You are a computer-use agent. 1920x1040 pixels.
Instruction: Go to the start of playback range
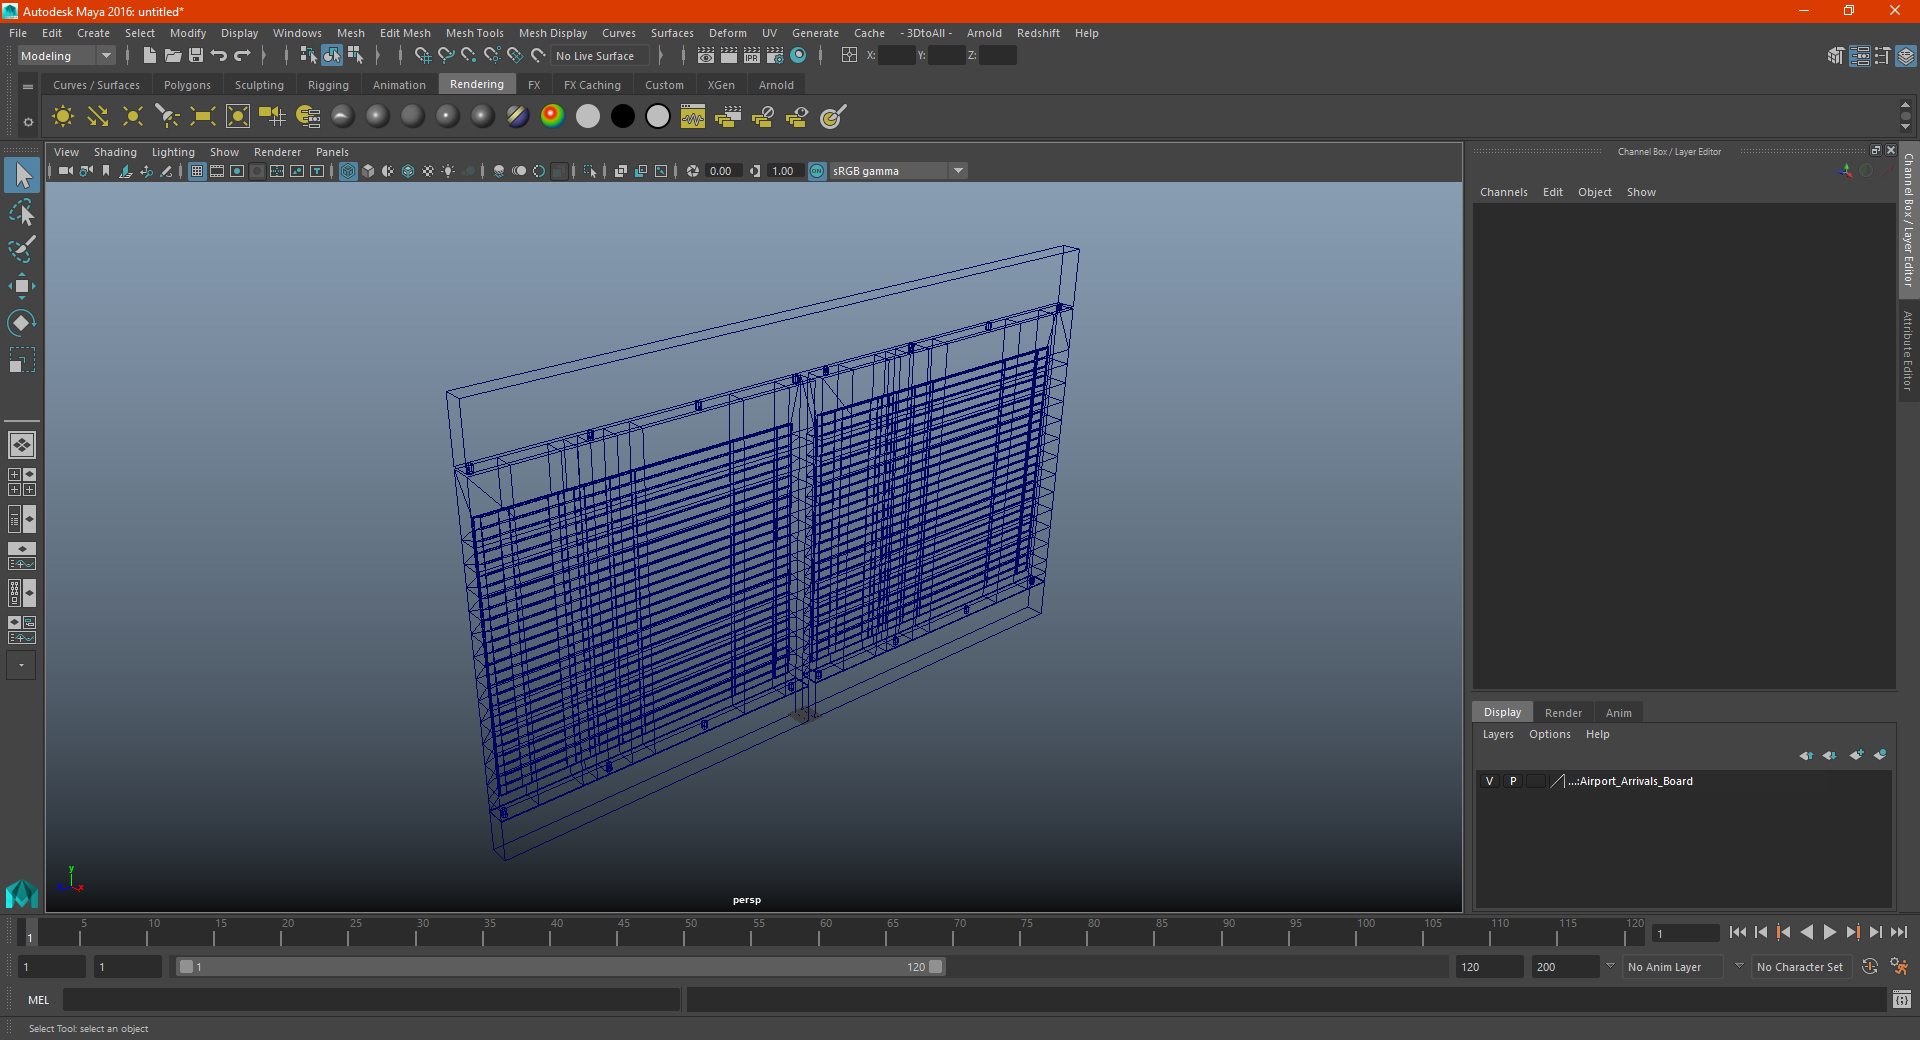point(1738,932)
